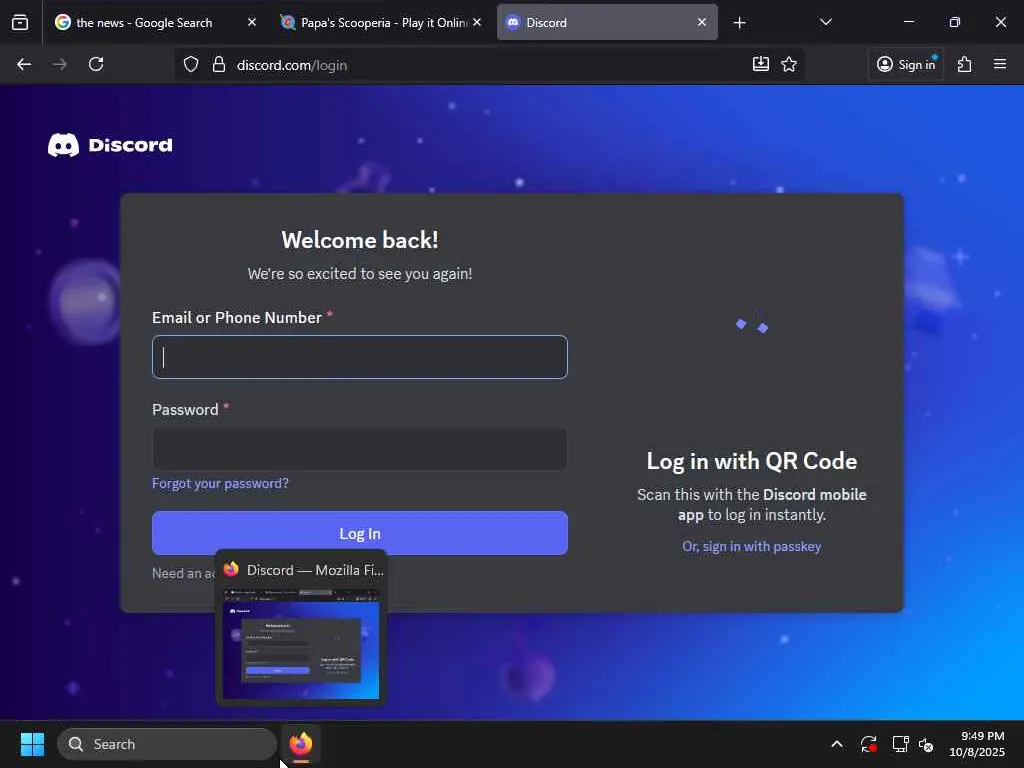The image size is (1024, 768).
Task: Click the Log In button
Action: tap(360, 534)
